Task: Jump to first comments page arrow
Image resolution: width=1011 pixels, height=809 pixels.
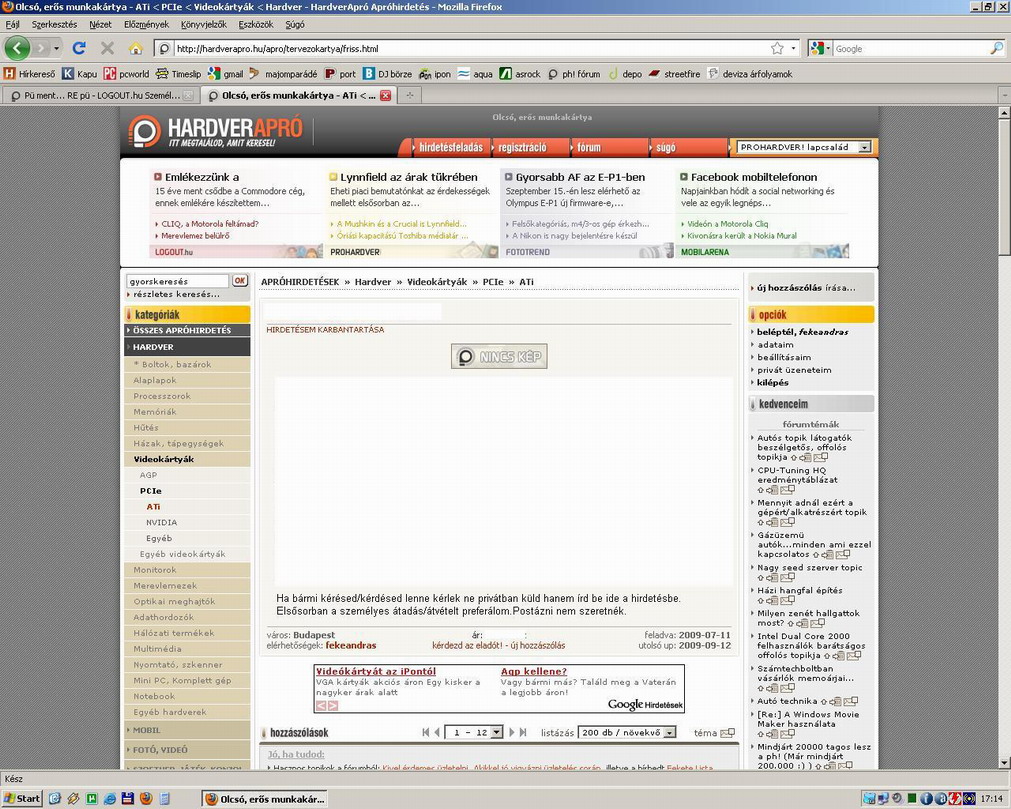Action: (x=426, y=732)
